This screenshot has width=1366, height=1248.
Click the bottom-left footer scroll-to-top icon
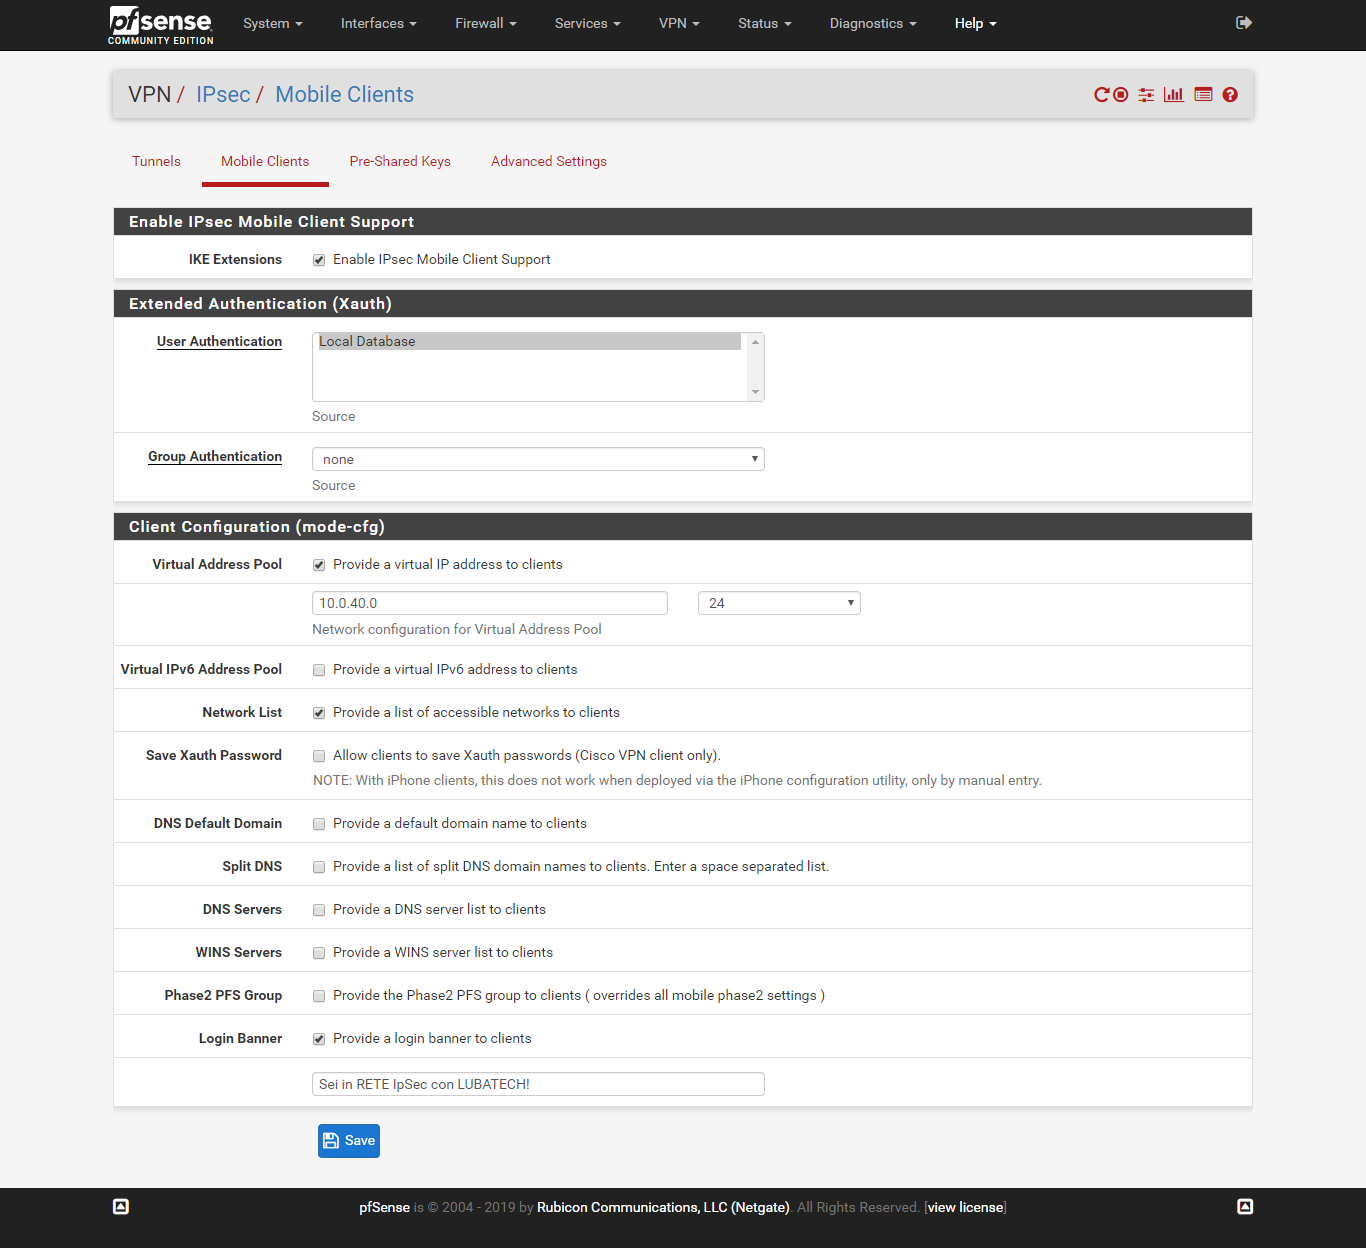point(121,1207)
